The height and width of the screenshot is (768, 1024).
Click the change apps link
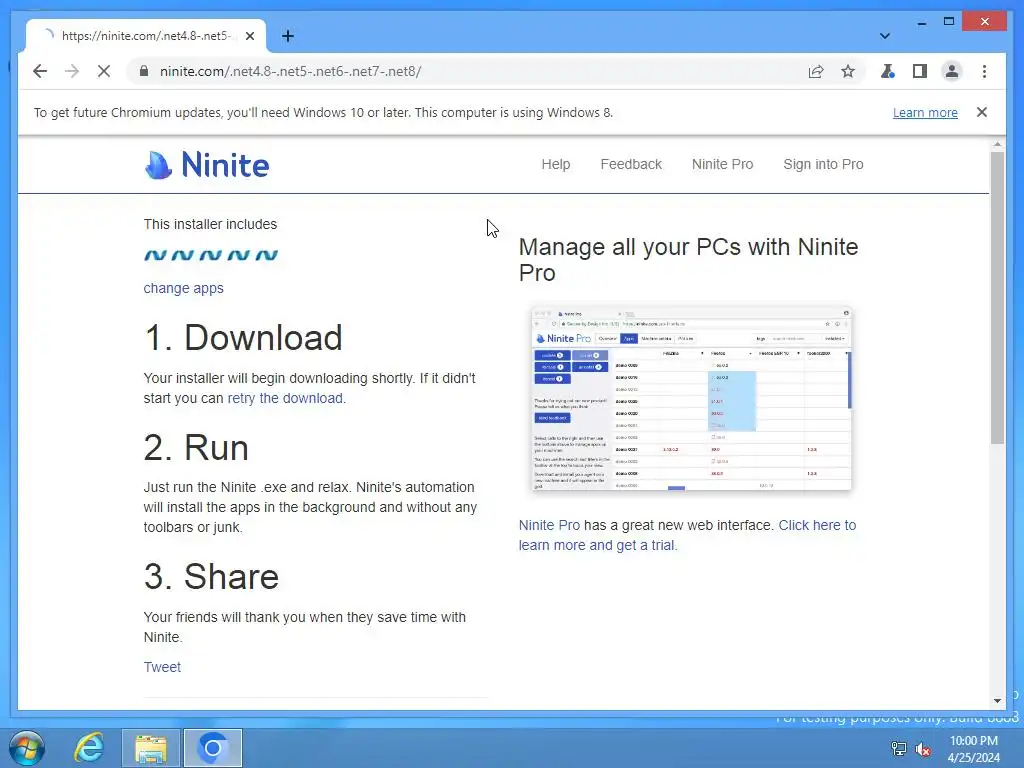(x=184, y=288)
